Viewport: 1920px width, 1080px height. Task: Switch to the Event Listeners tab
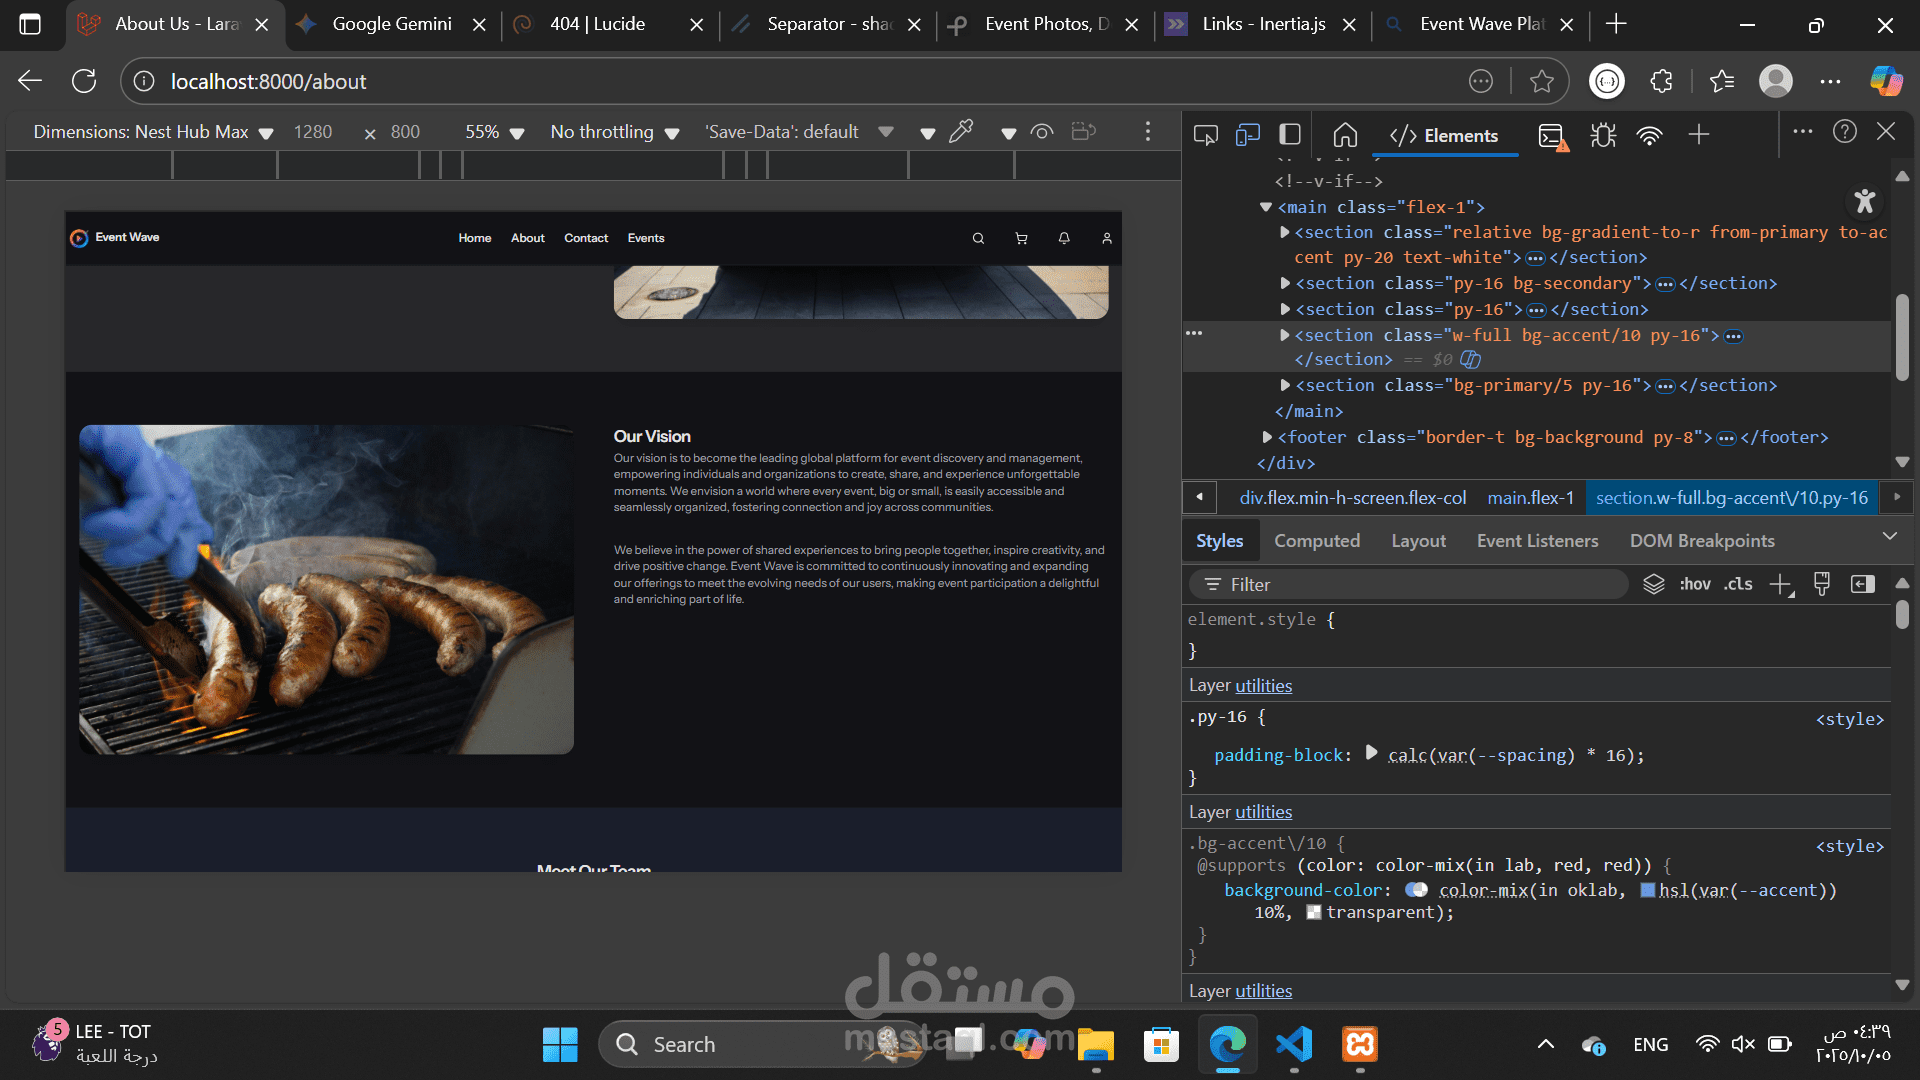point(1537,541)
